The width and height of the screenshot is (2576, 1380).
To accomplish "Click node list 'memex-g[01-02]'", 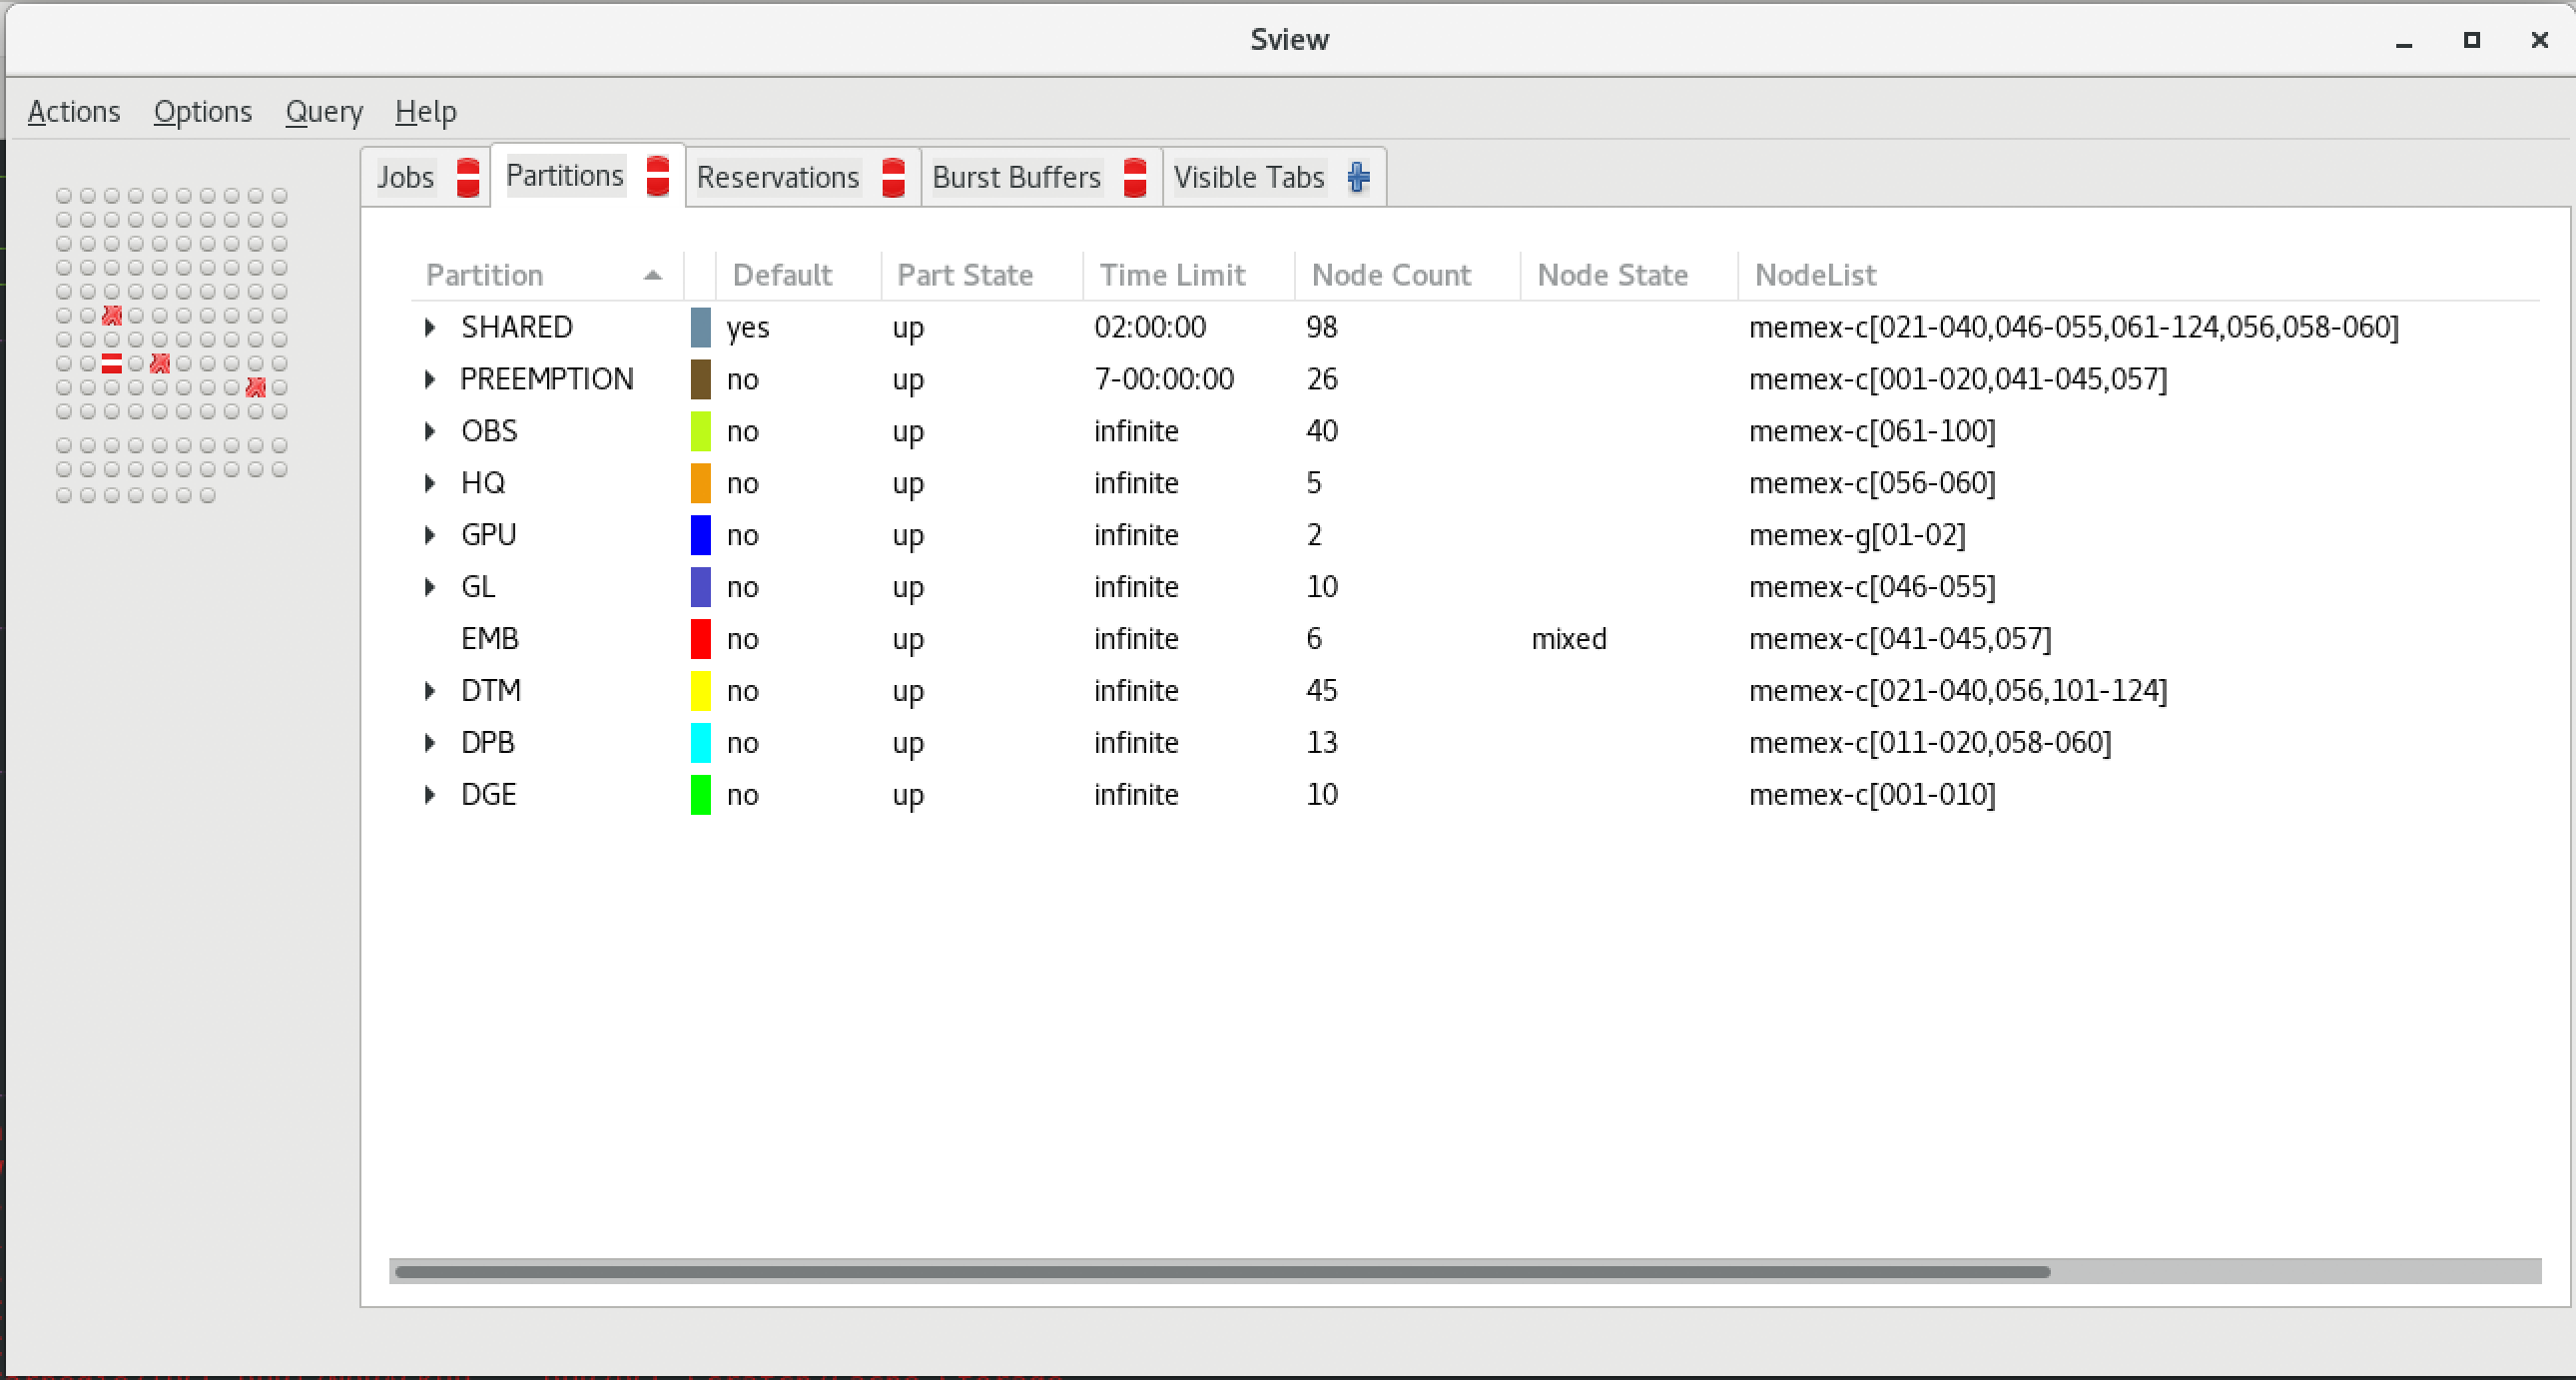I will (x=1857, y=535).
